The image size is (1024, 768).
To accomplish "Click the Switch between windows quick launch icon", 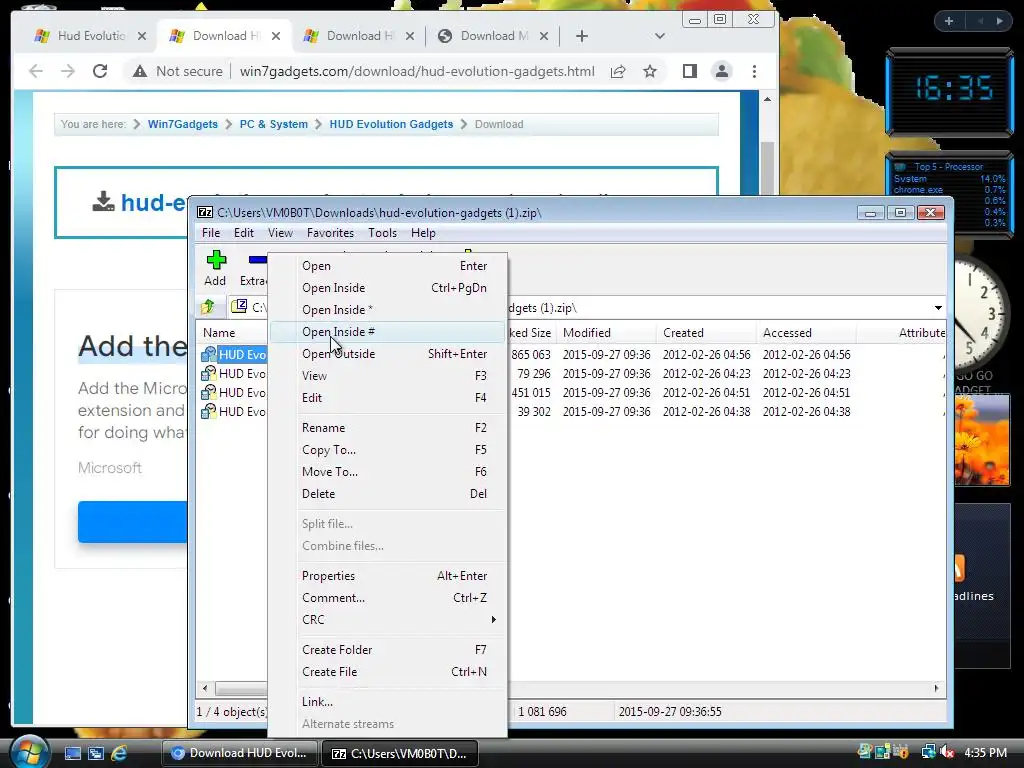I will (x=95, y=753).
